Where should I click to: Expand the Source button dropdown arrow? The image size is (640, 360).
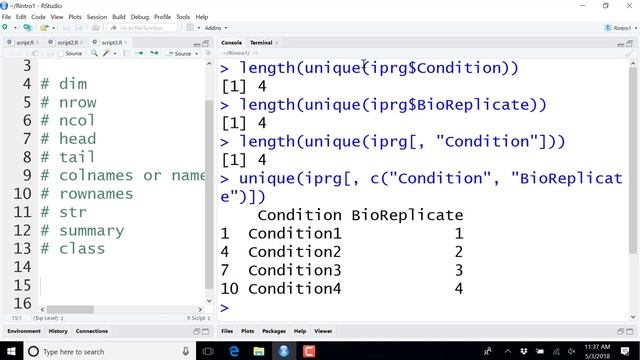[x=196, y=53]
